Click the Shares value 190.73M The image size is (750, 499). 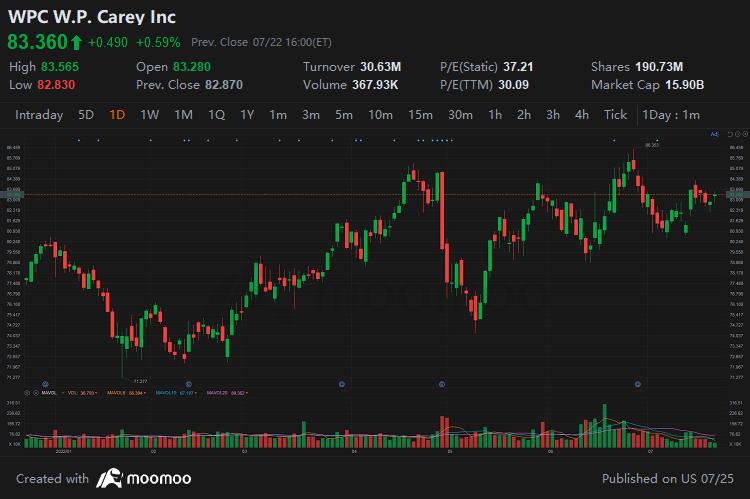(659, 67)
